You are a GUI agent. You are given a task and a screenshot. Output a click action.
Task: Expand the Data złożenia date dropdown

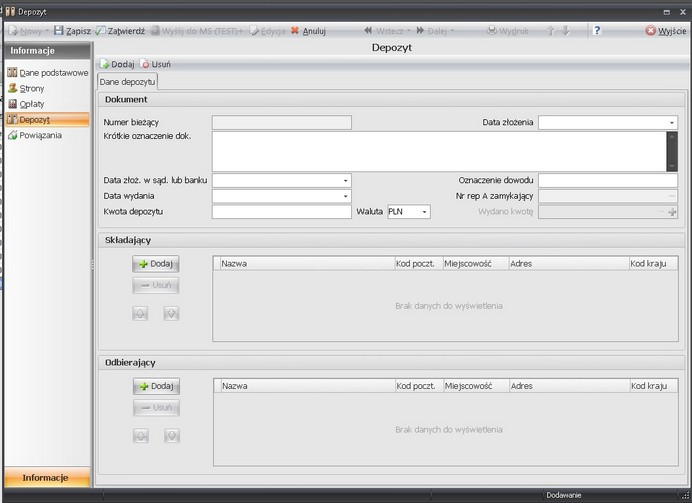672,123
